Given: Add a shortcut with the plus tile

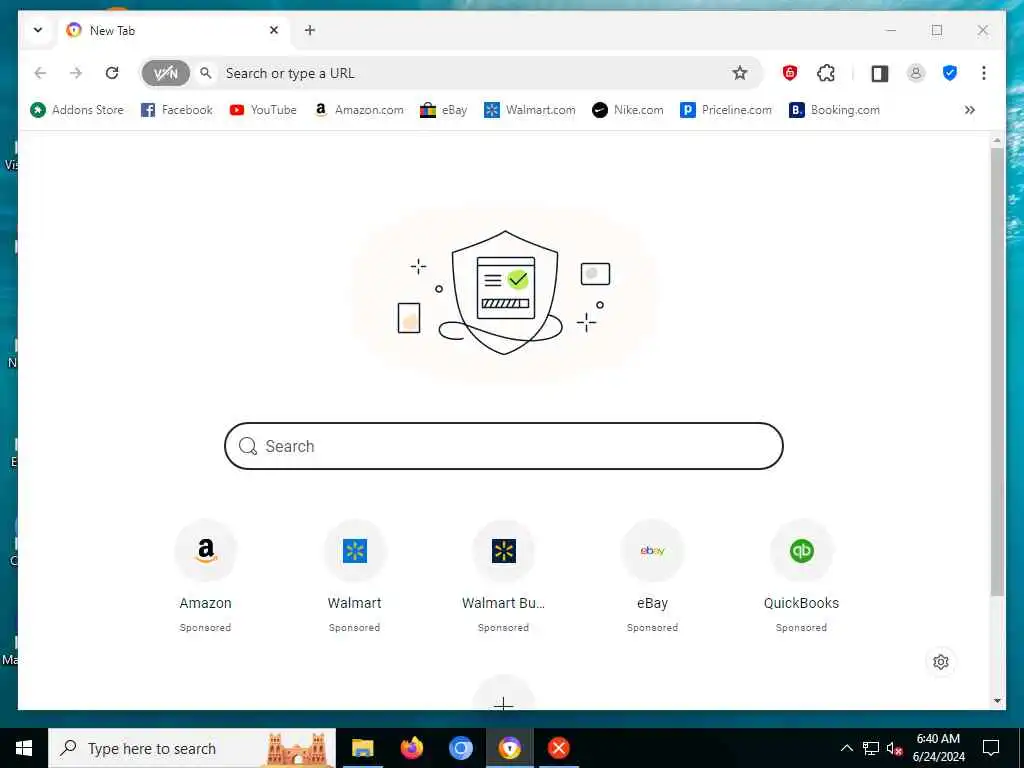Looking at the screenshot, I should 504,696.
